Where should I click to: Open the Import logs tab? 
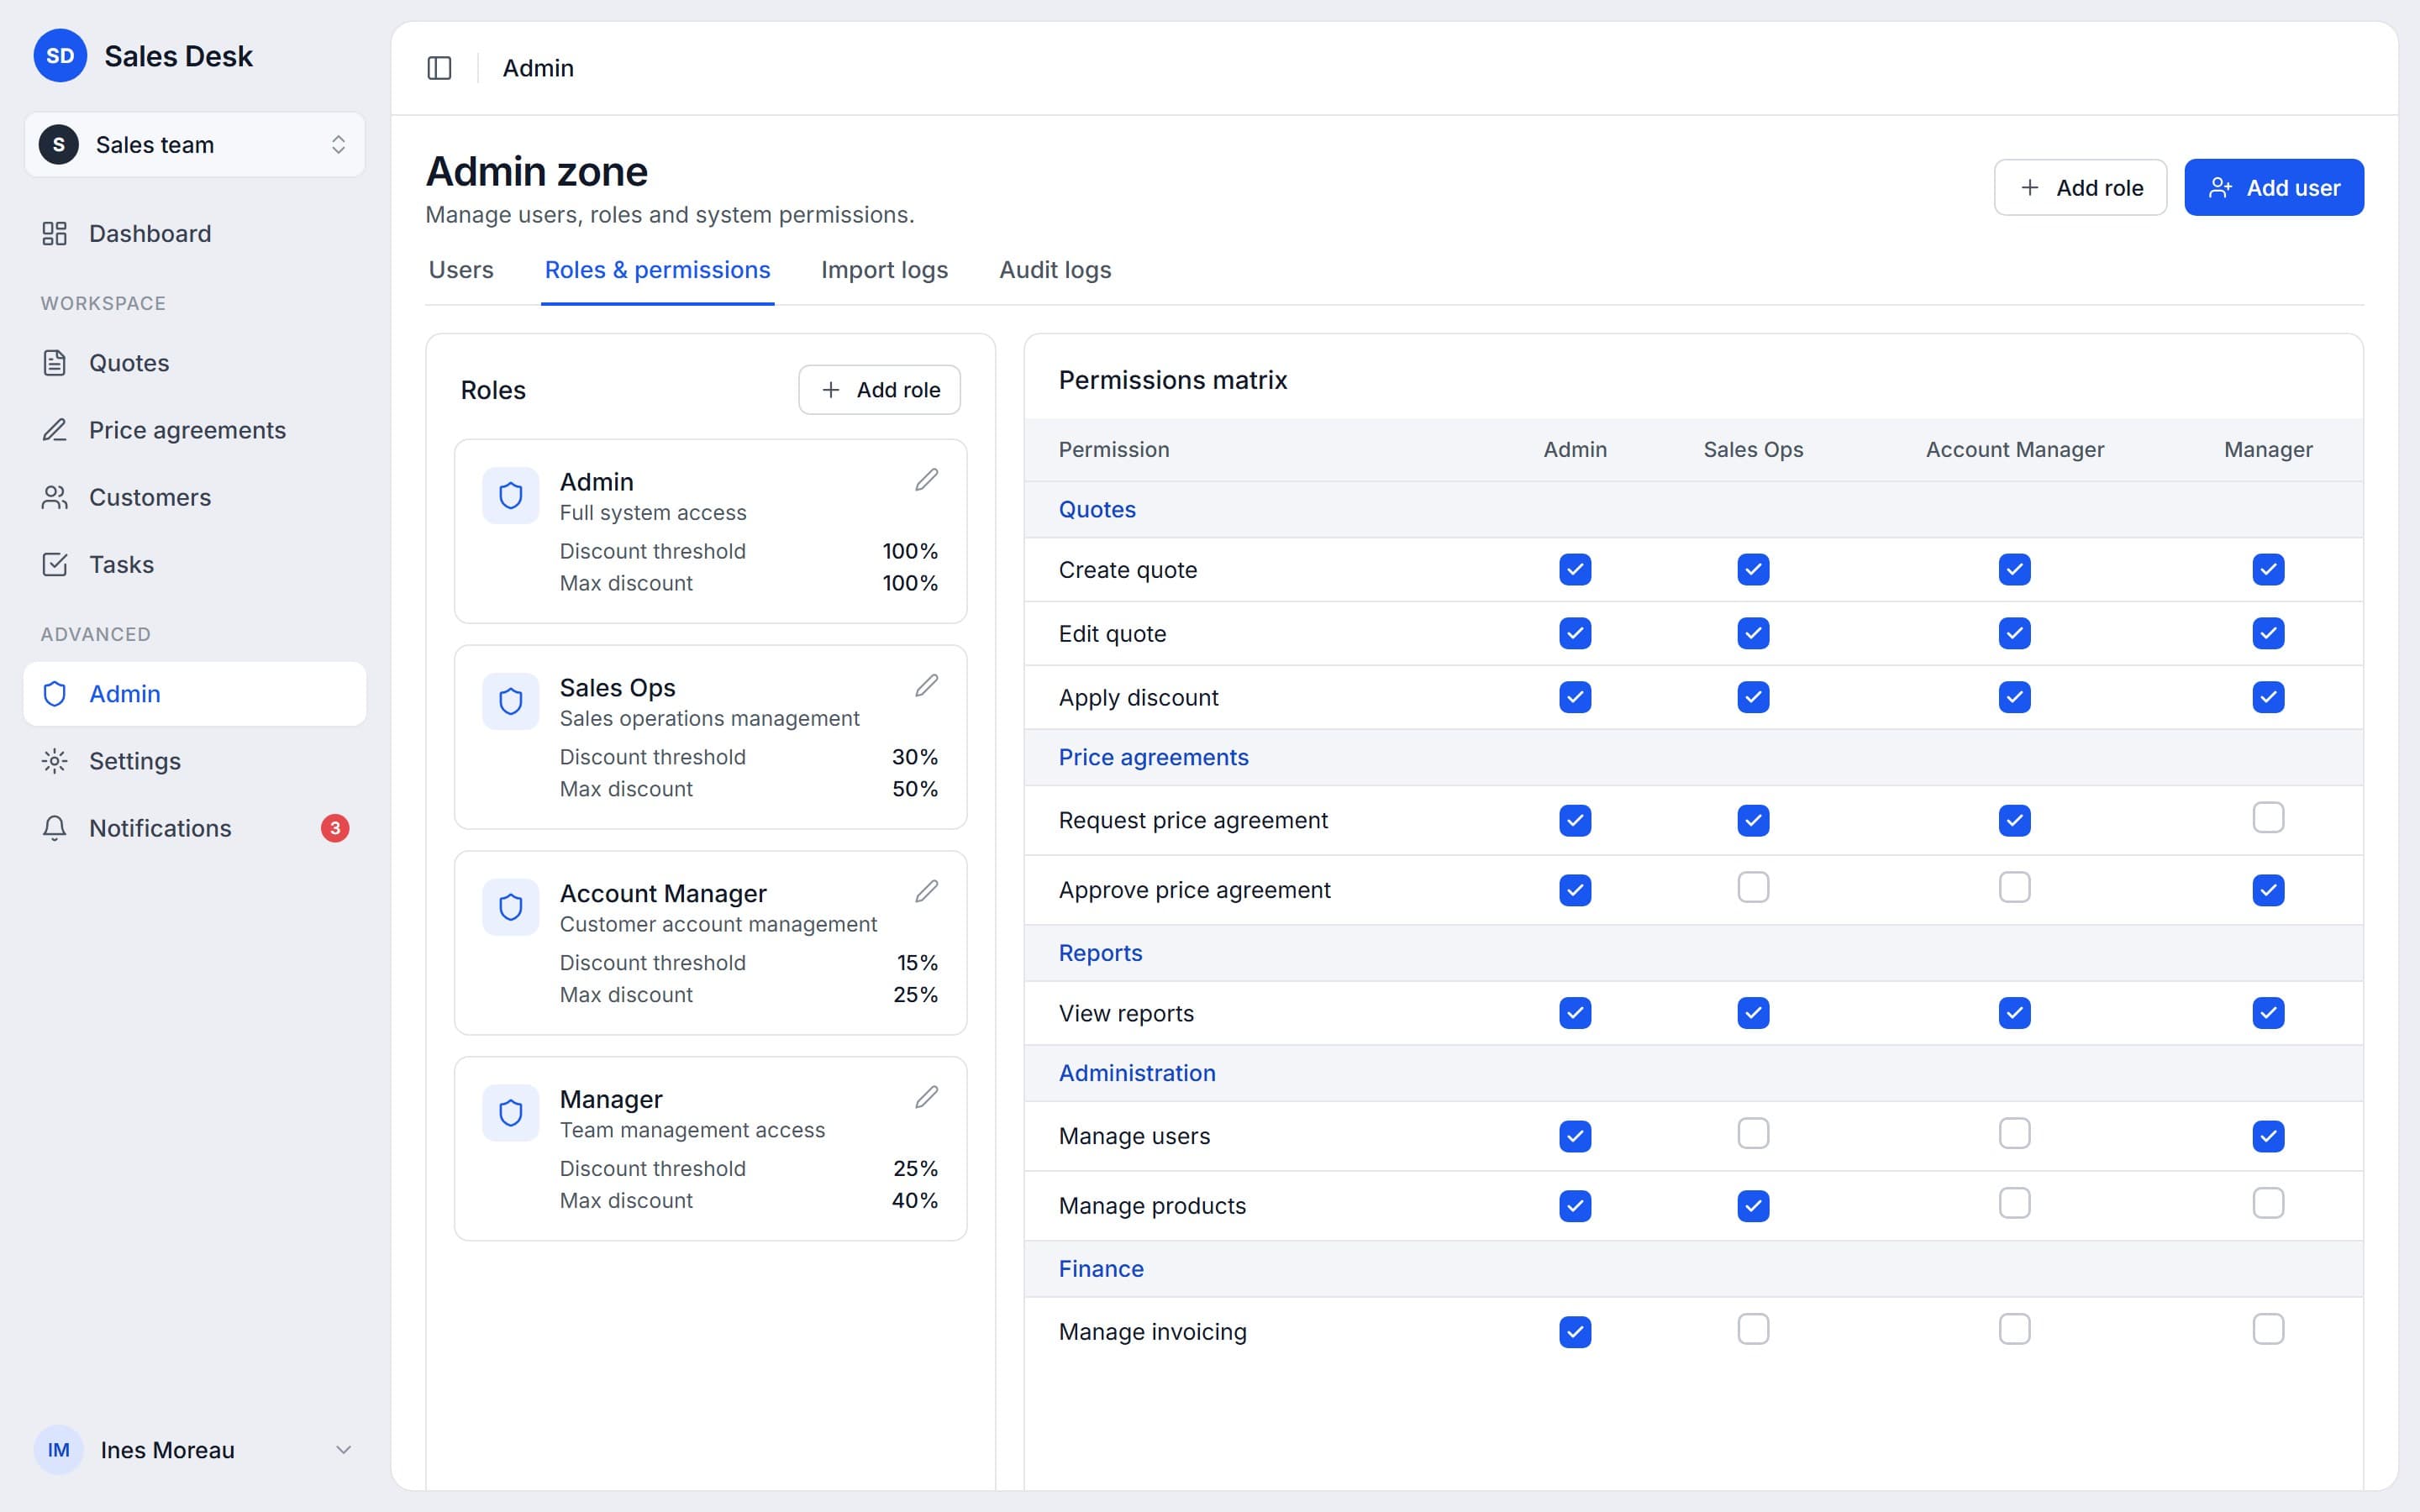[884, 270]
